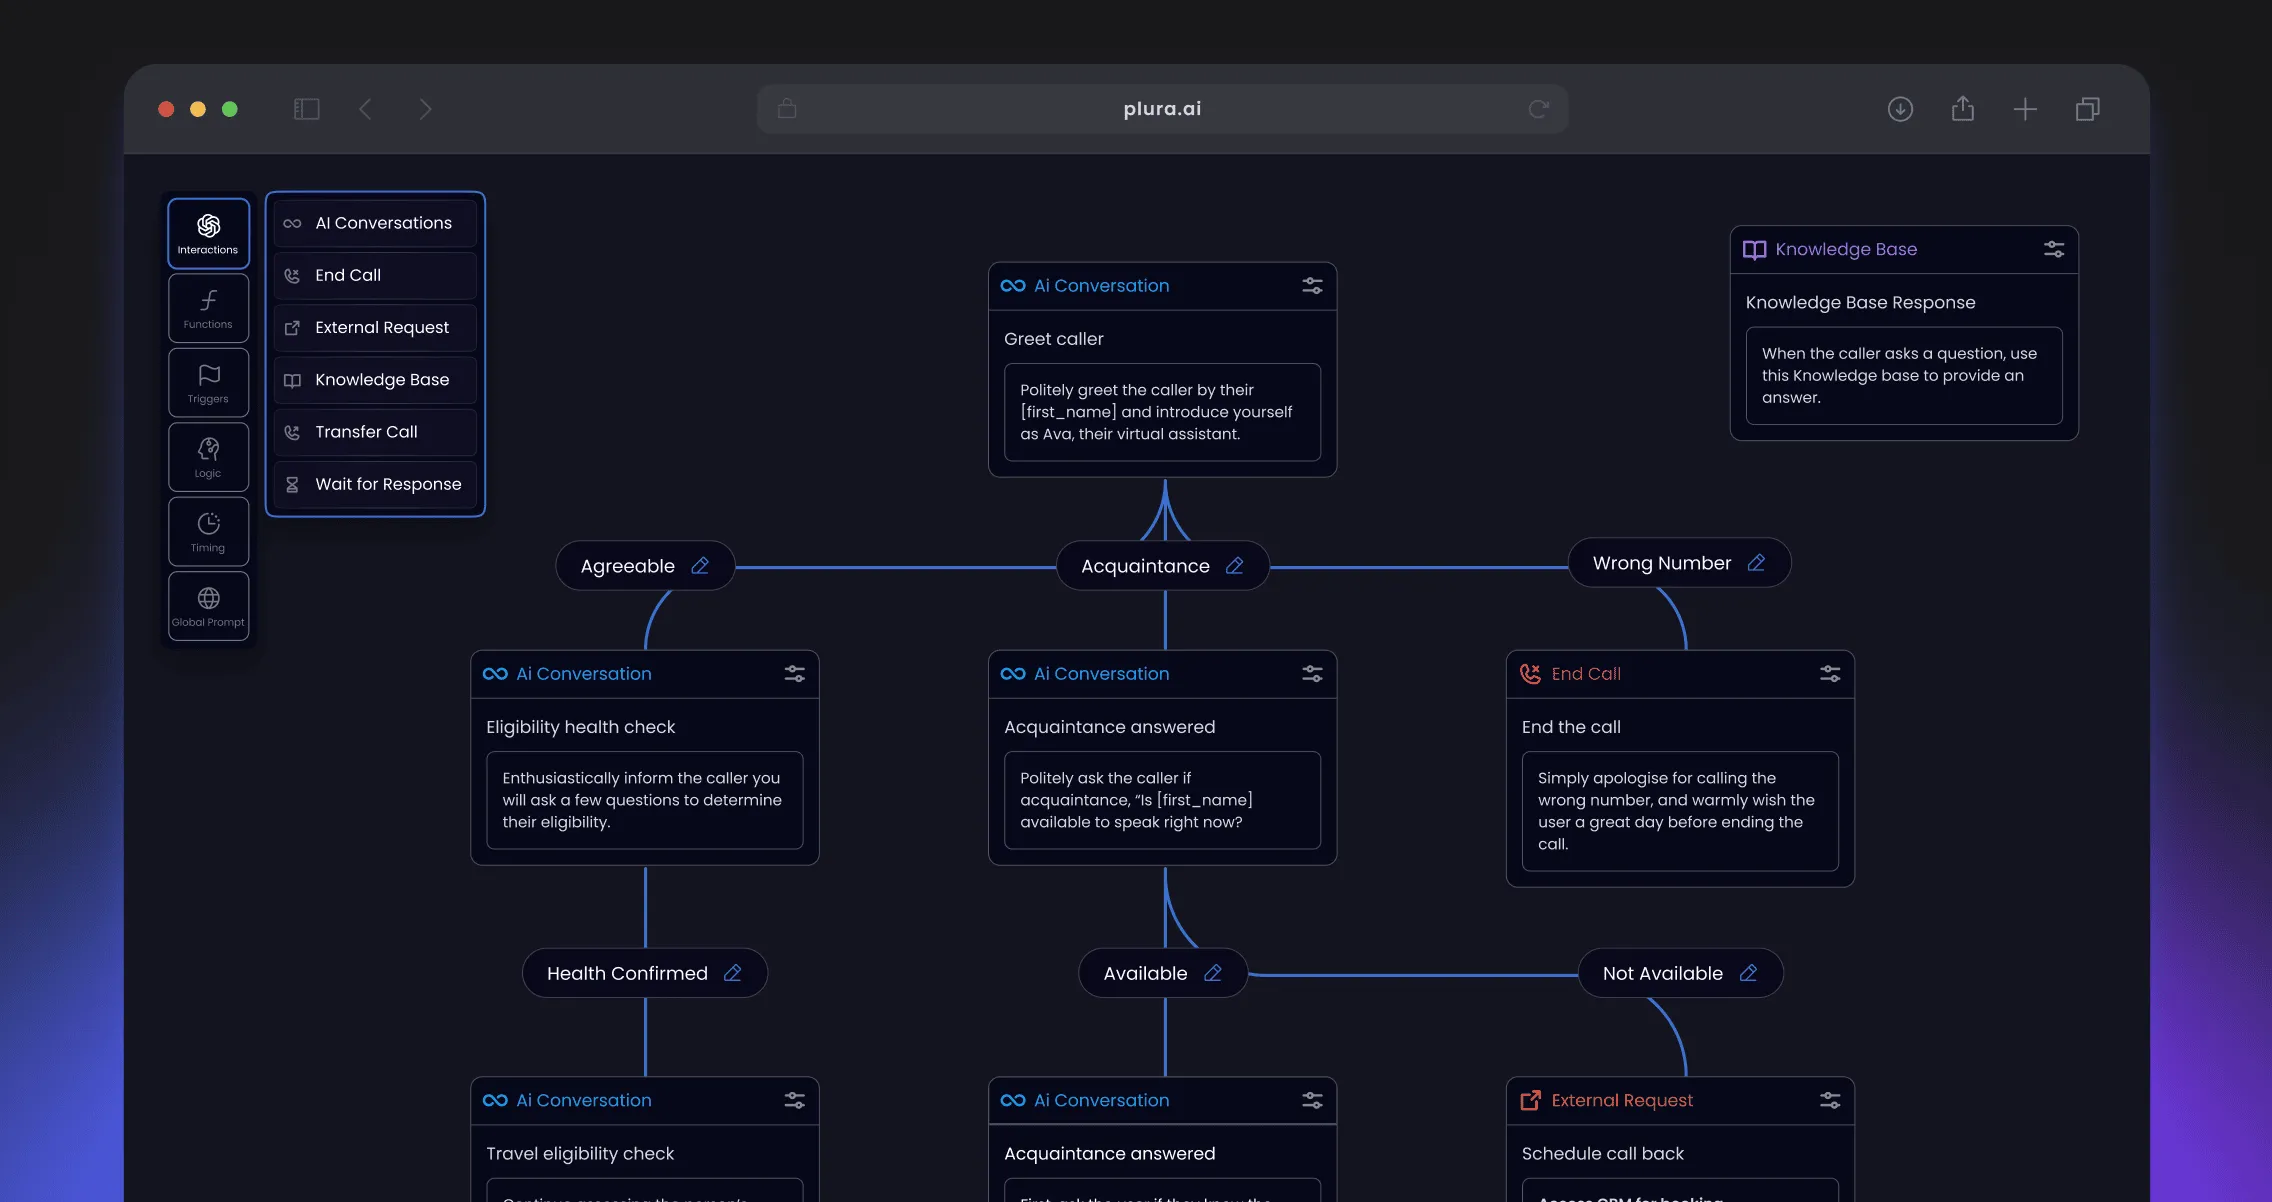Click the Health Confirmed branch pill
Viewport: 2272px width, 1202px height.
(x=645, y=973)
